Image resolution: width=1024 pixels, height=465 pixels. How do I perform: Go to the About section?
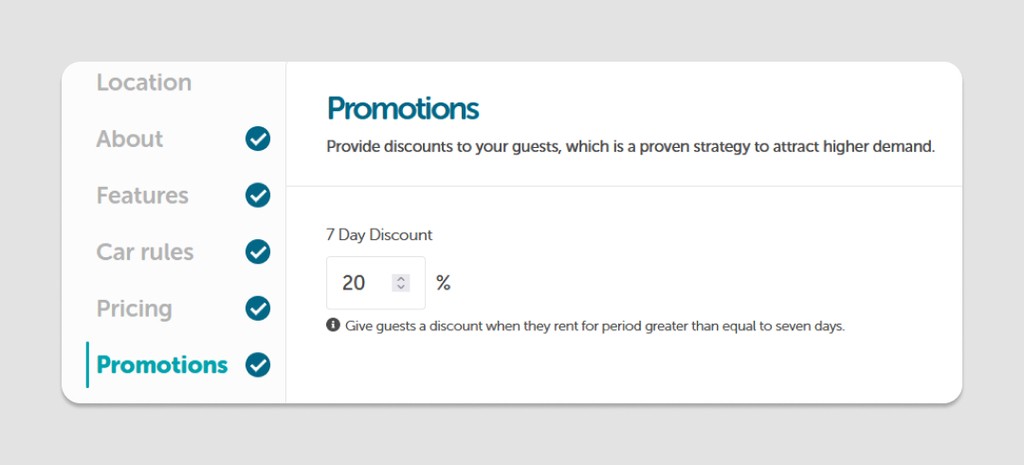129,139
